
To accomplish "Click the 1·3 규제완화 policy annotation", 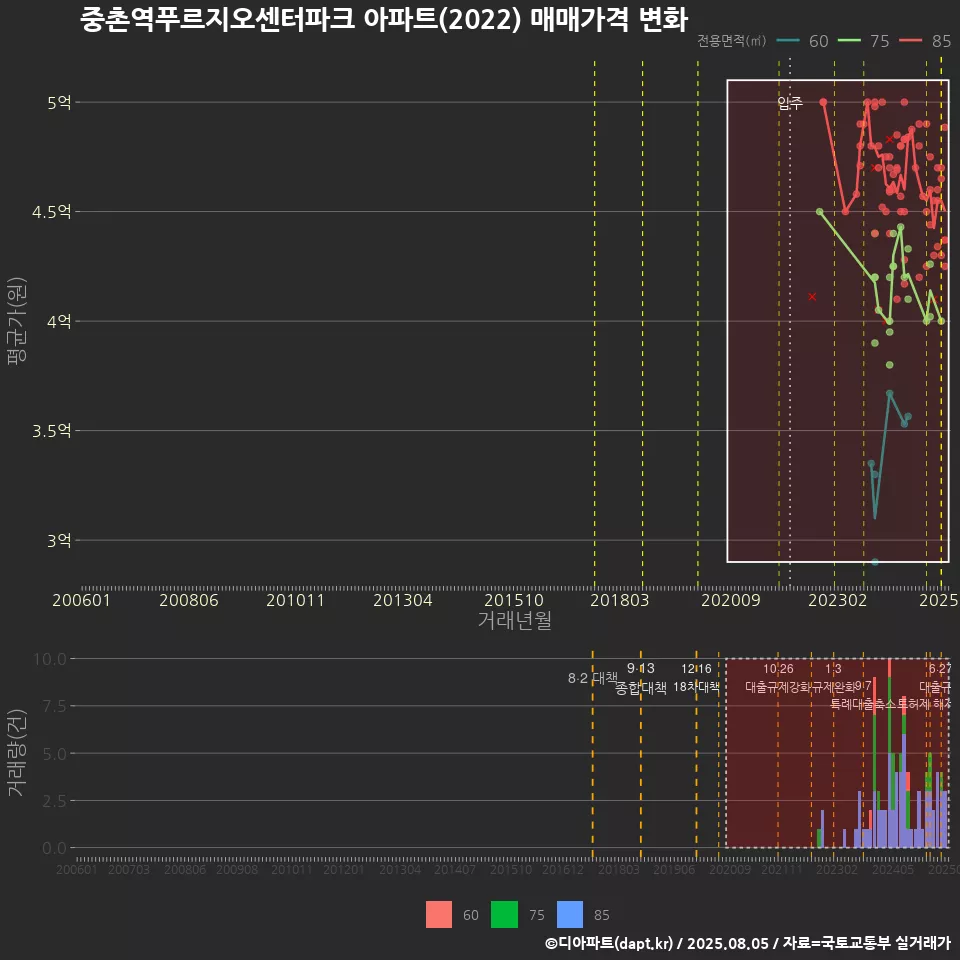I will [x=833, y=678].
